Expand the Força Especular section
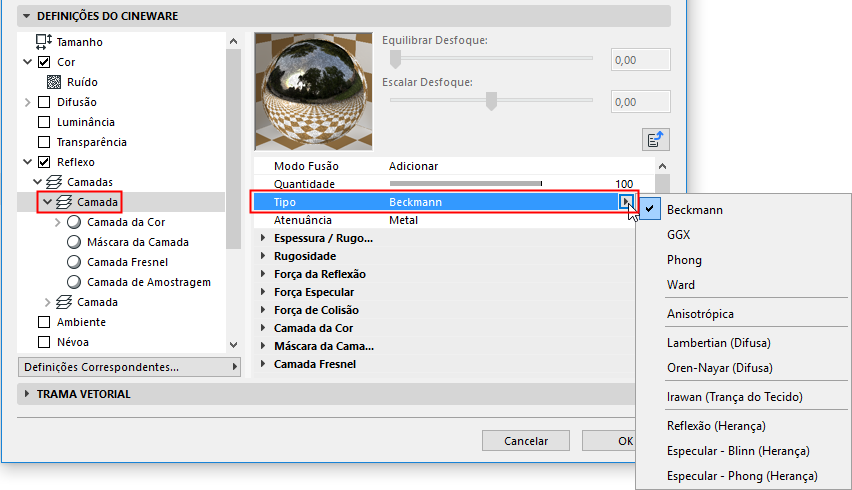Viewport: 852px width, 490px height. coord(263,292)
